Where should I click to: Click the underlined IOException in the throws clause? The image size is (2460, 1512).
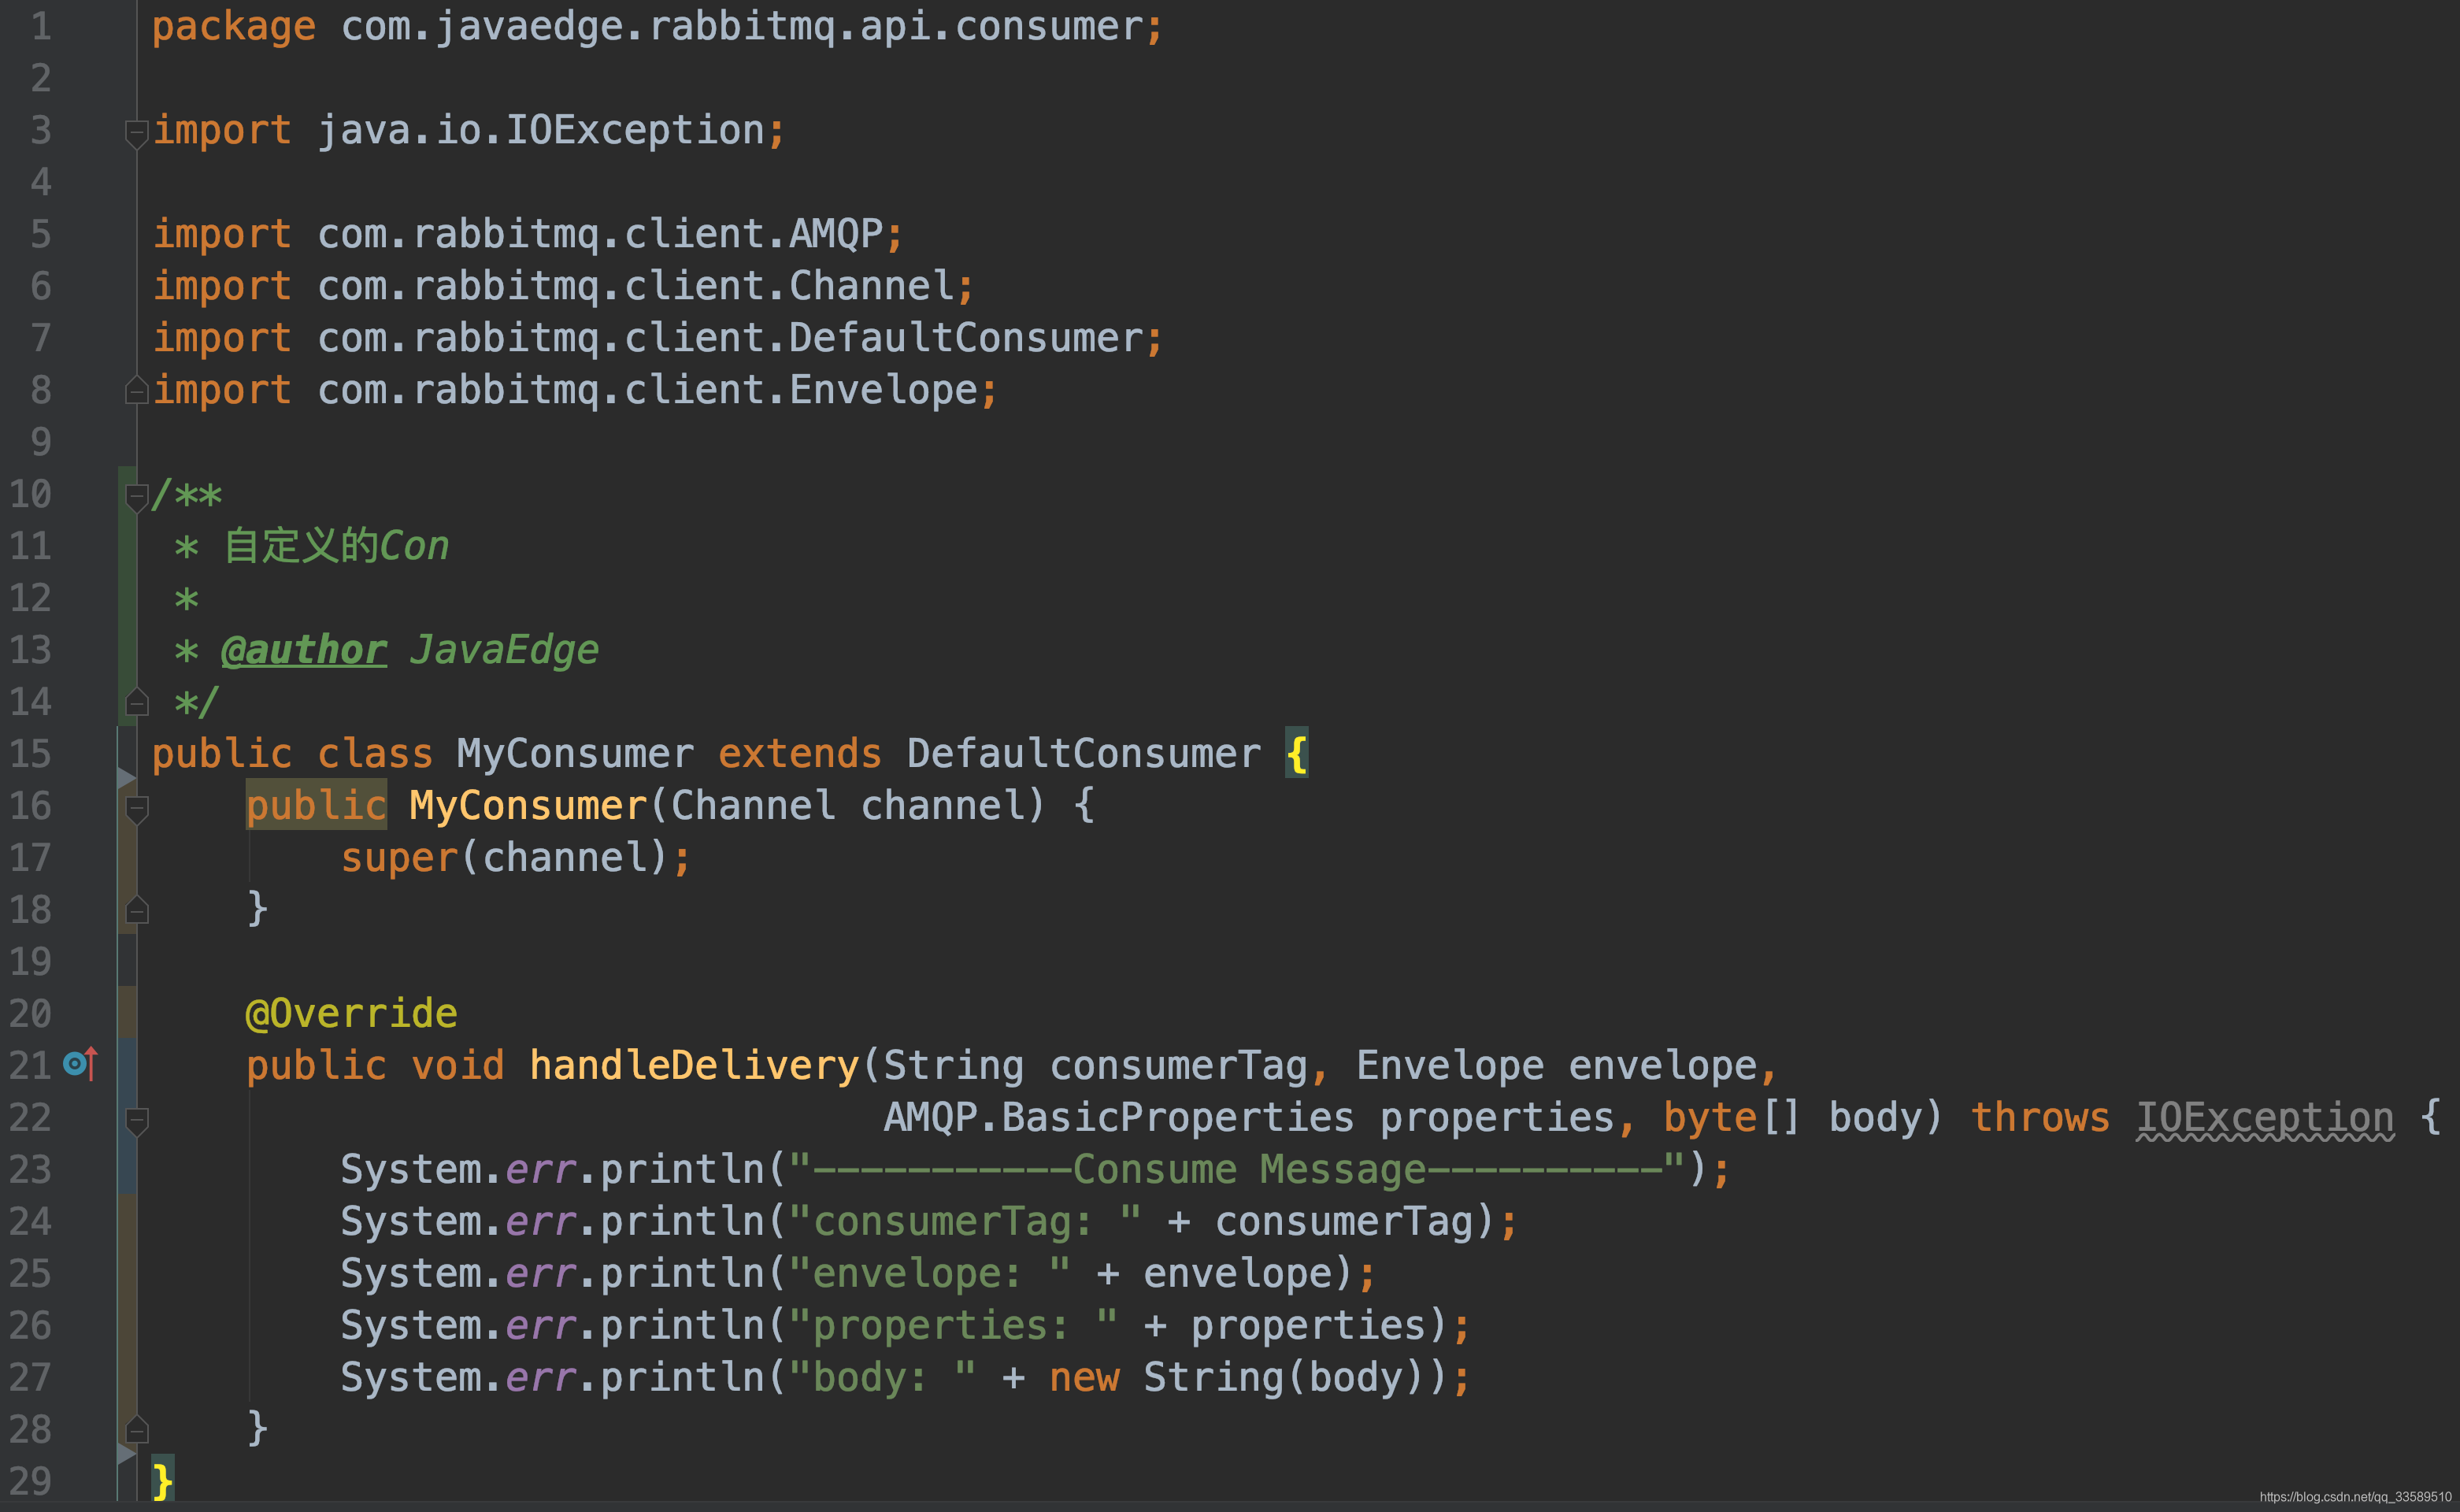point(2264,1117)
